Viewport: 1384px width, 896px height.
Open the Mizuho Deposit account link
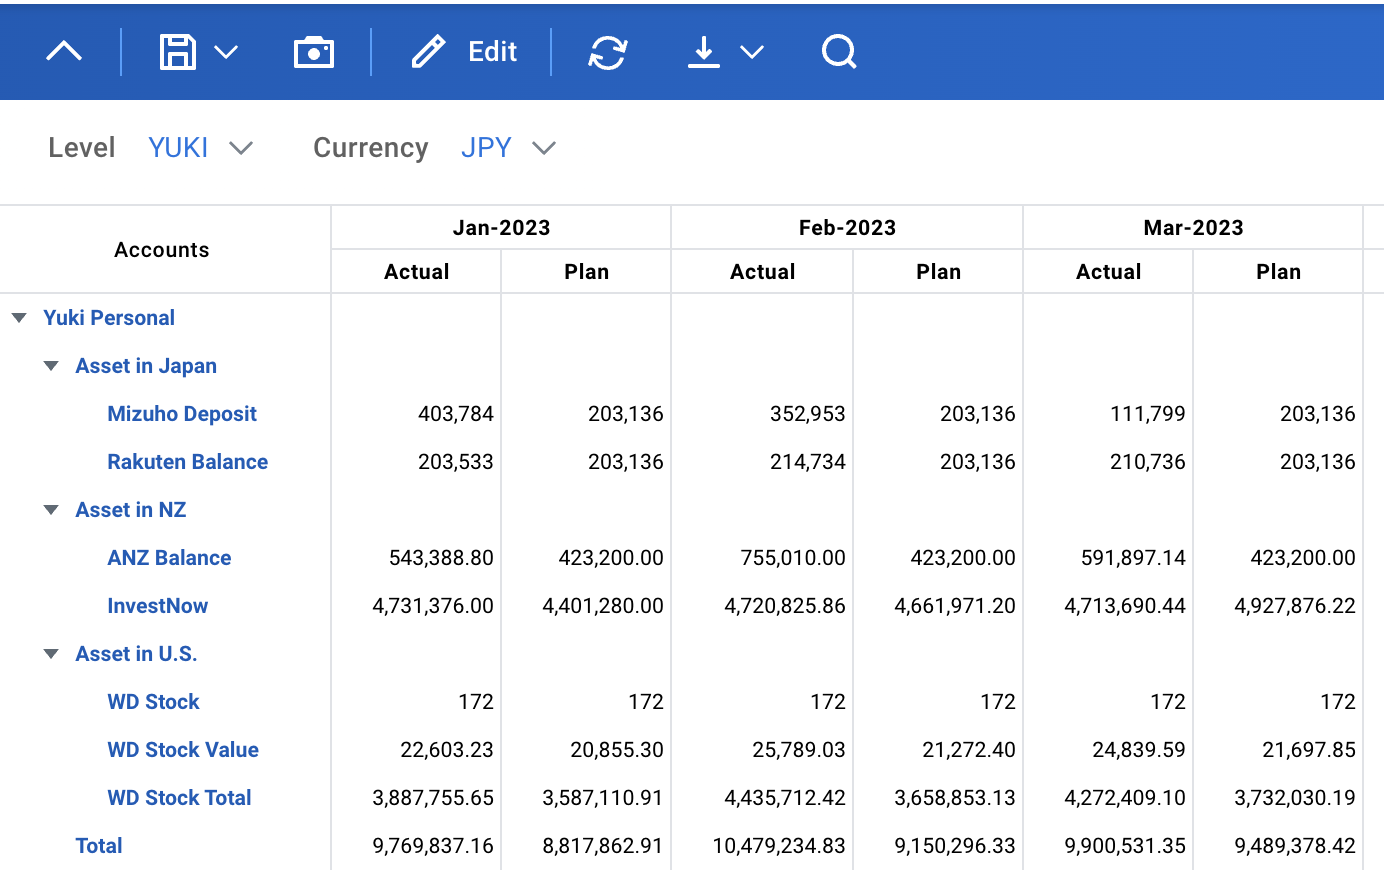(x=182, y=414)
